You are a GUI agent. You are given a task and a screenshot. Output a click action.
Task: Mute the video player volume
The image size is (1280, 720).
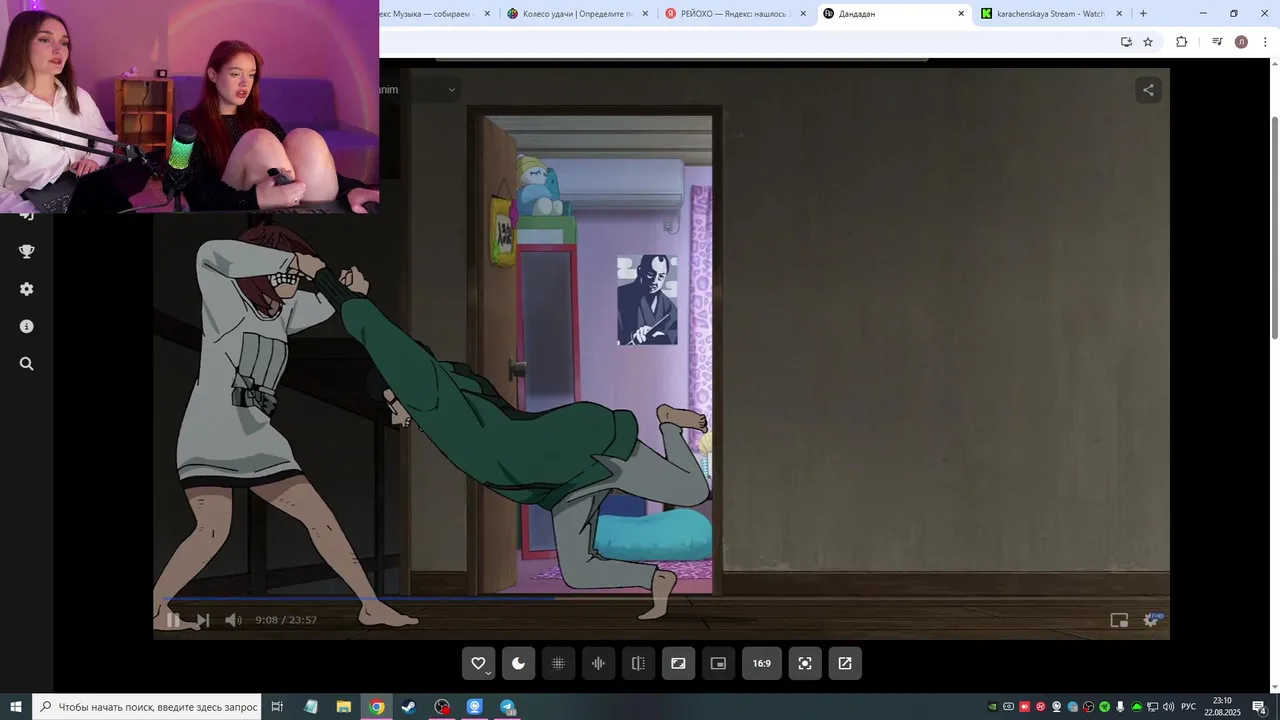pos(233,620)
